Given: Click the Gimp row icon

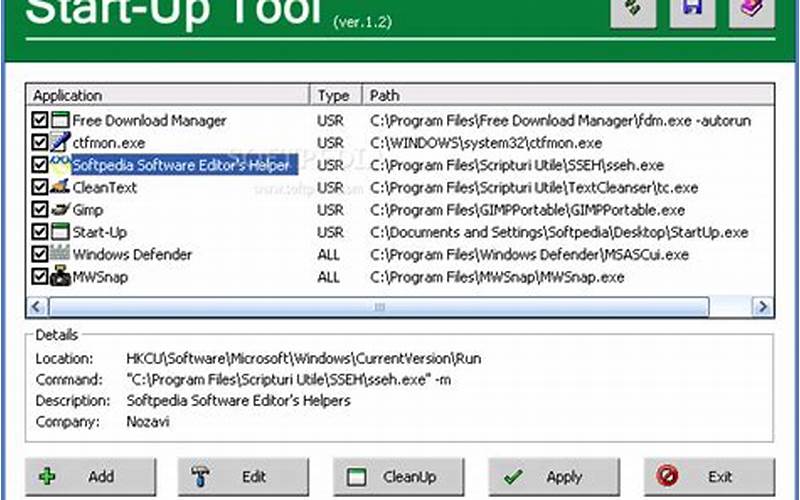Looking at the screenshot, I should pos(60,210).
